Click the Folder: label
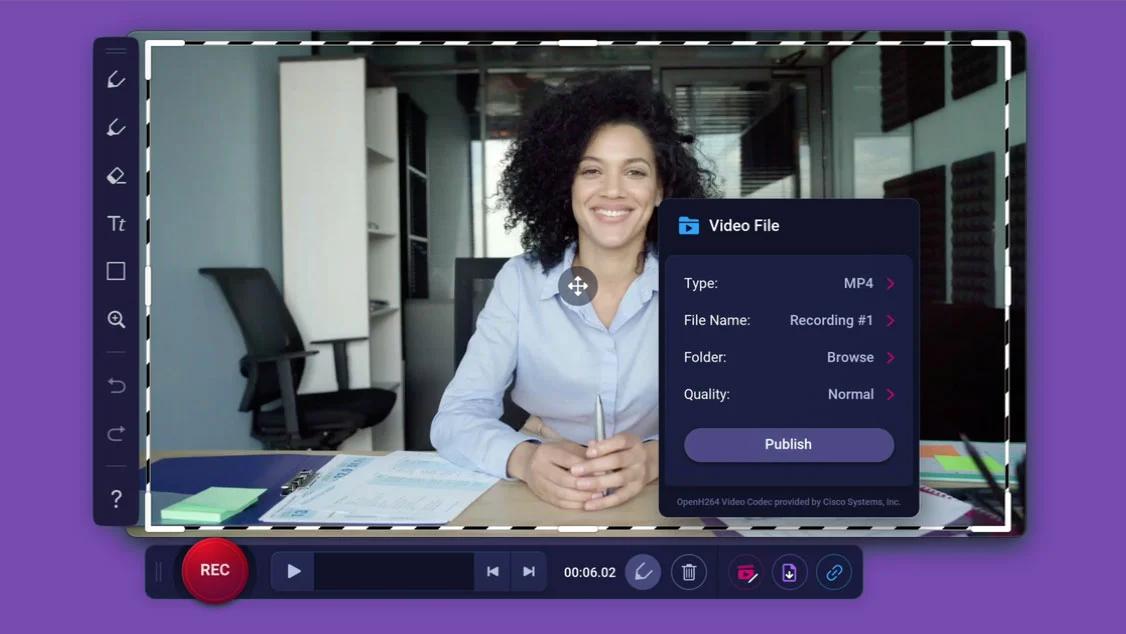The width and height of the screenshot is (1126, 634). click(x=704, y=358)
